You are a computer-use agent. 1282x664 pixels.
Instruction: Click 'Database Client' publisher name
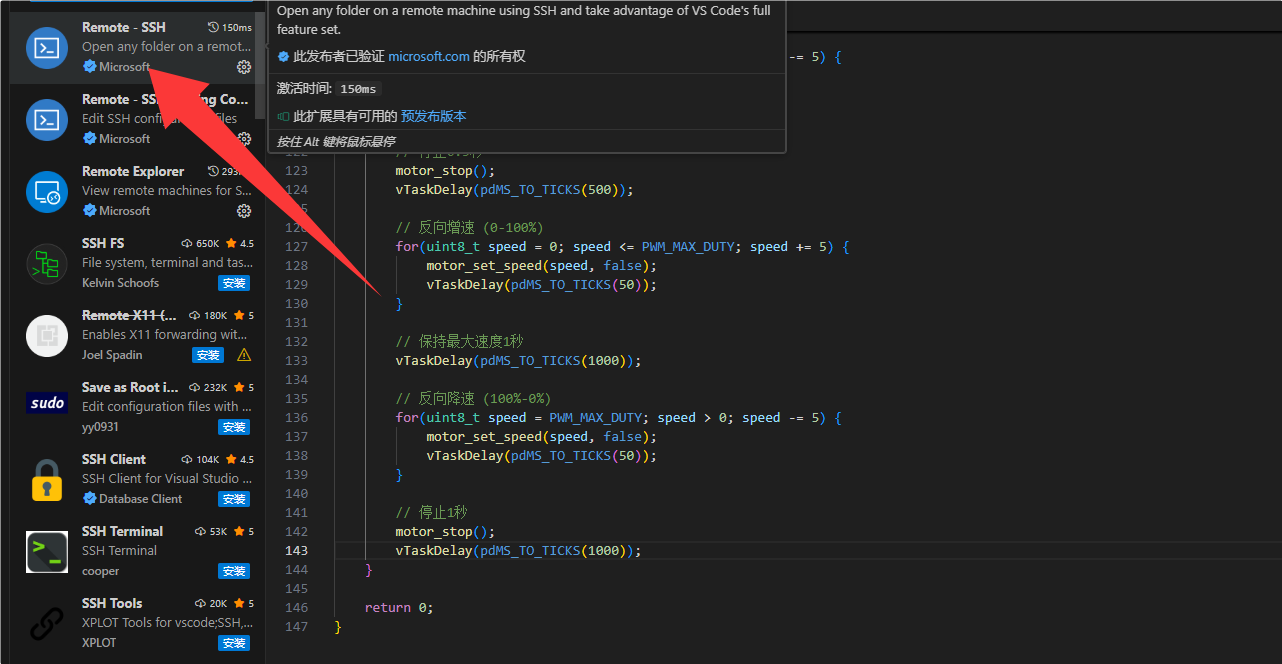(x=140, y=499)
